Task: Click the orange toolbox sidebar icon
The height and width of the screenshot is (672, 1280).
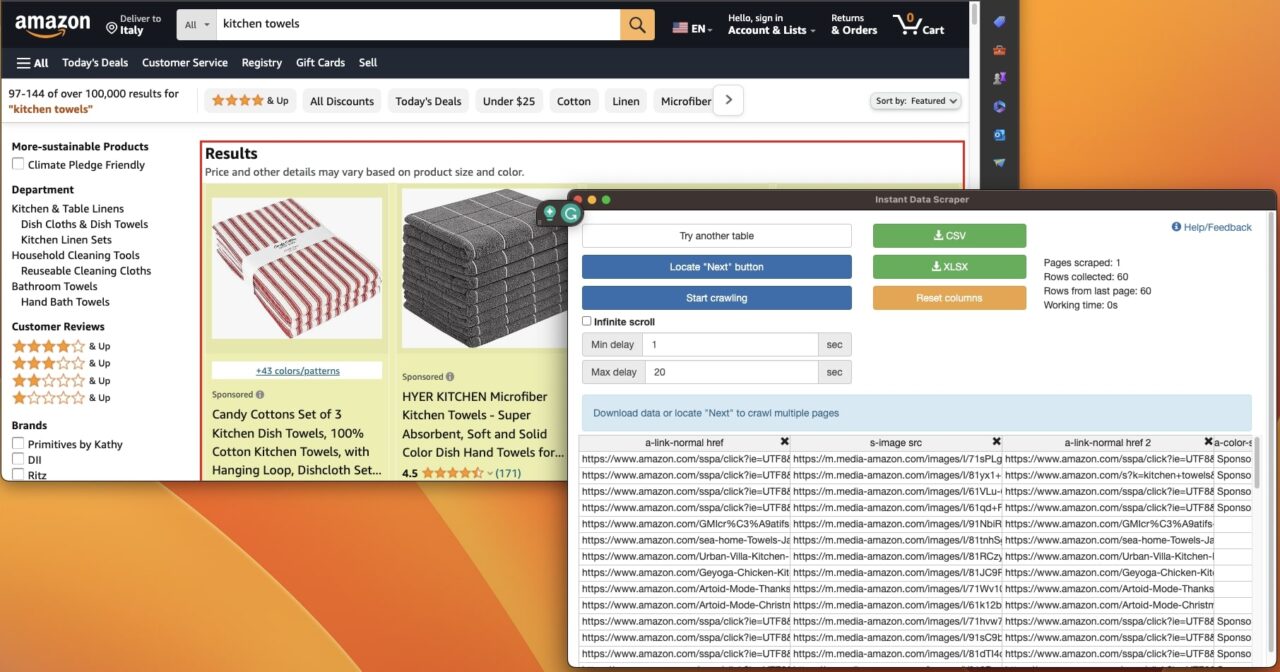Action: point(999,49)
